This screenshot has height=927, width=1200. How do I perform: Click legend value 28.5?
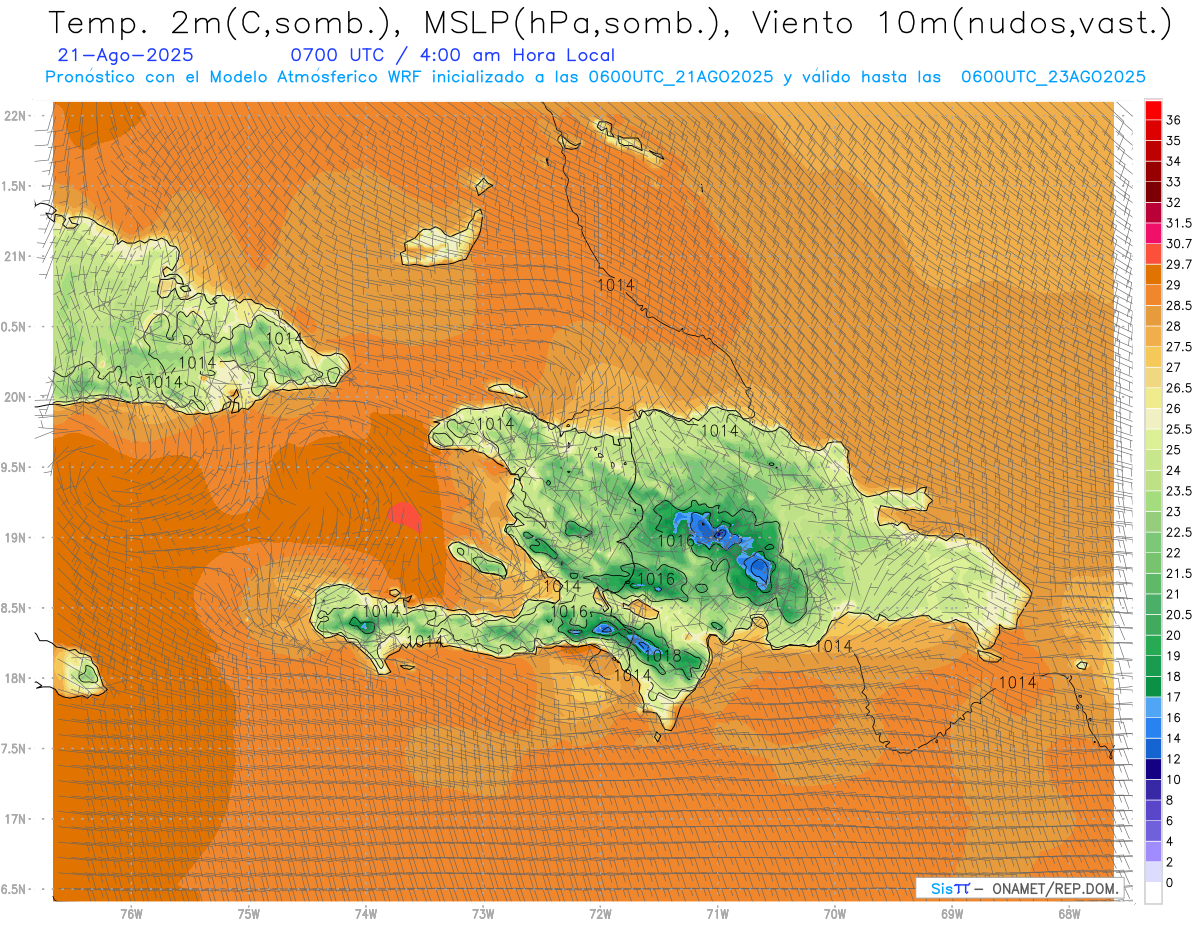(x=1179, y=305)
